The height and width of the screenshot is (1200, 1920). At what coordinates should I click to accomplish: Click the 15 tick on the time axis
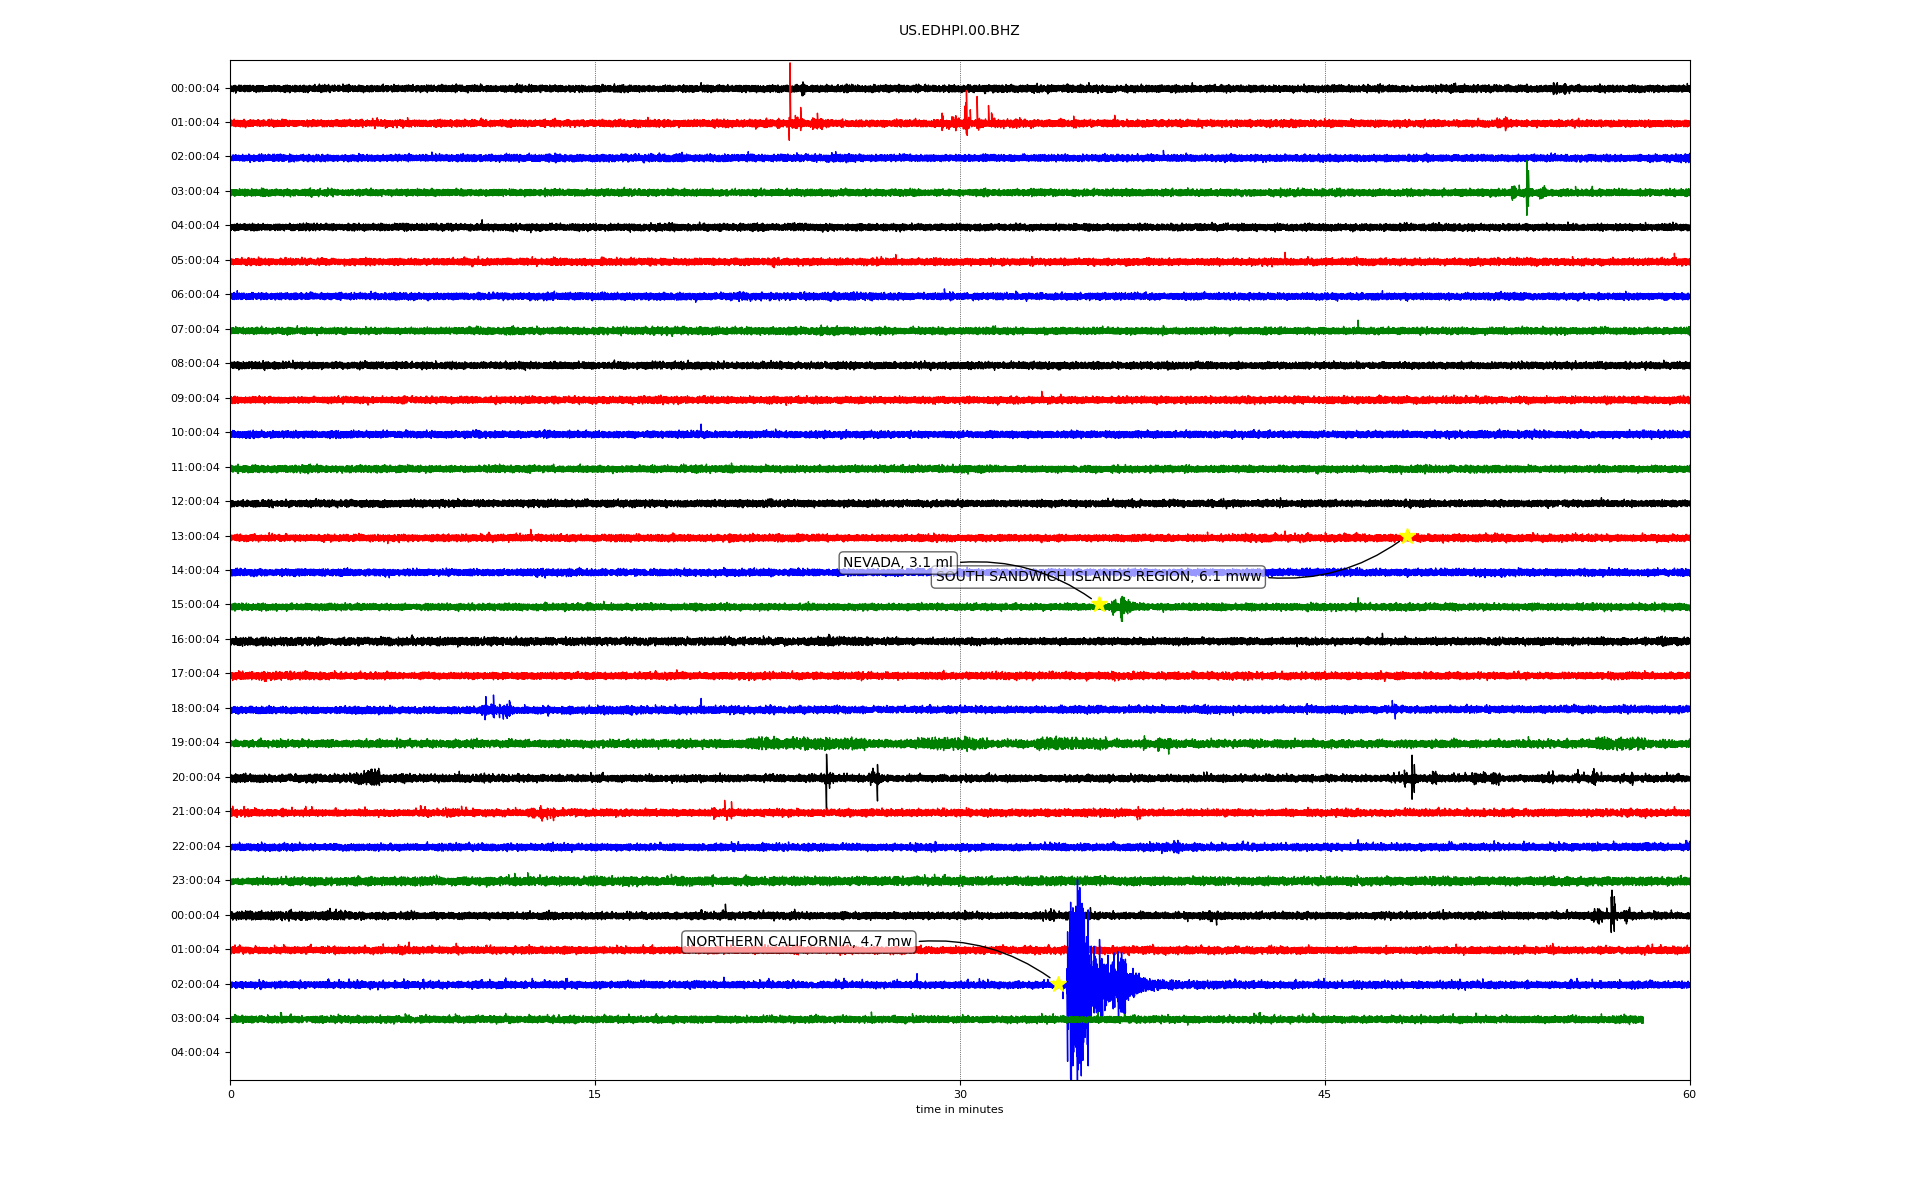(595, 1095)
